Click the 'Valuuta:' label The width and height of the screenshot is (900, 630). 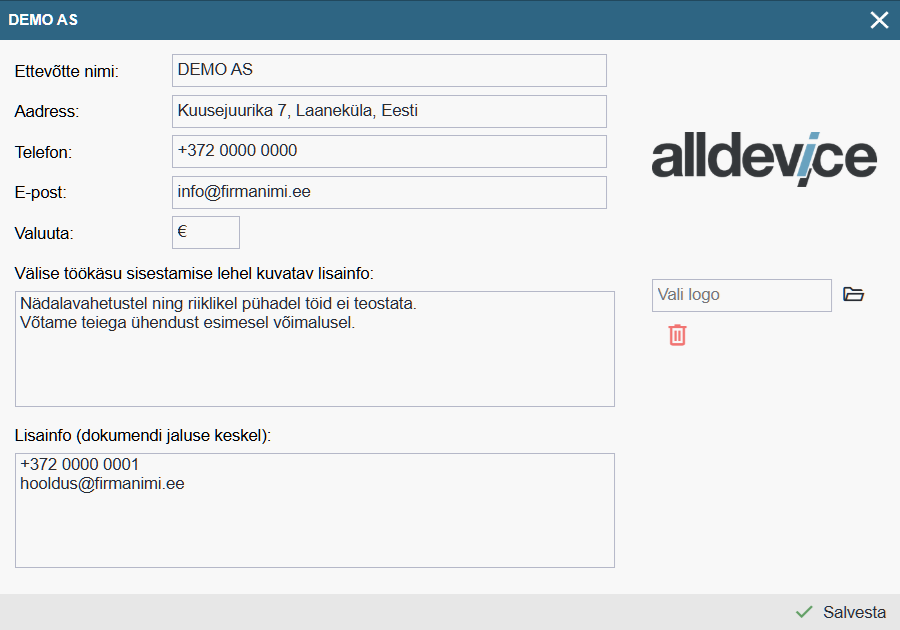pos(43,233)
